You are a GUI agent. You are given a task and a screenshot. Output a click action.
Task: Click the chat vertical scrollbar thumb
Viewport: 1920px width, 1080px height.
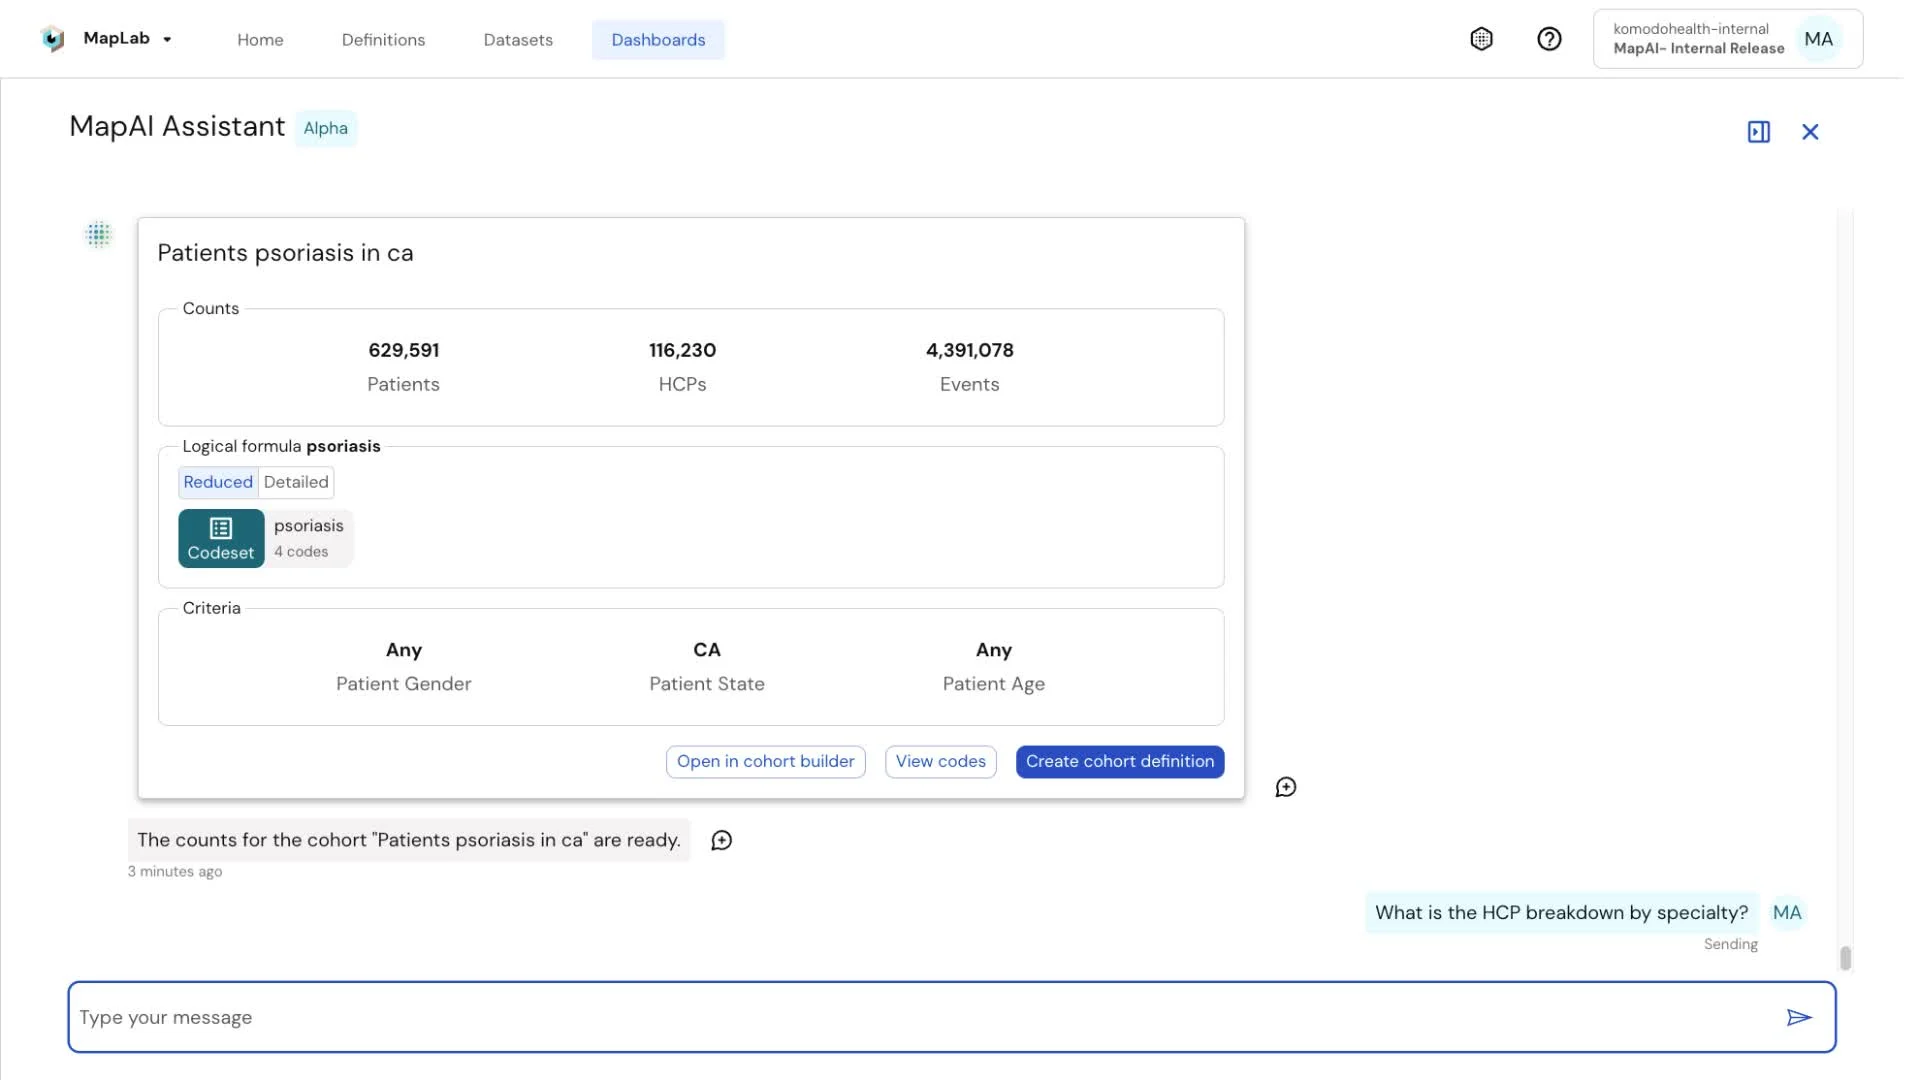point(1845,957)
